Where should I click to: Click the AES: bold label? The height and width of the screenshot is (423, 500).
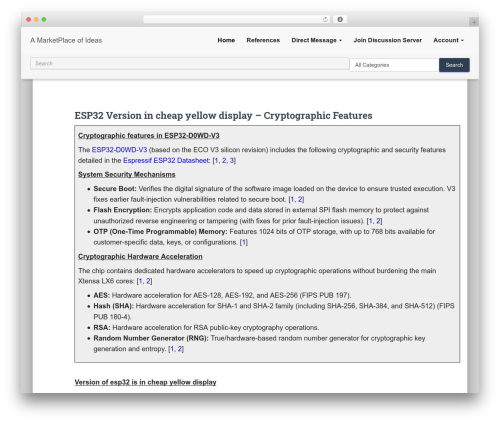click(x=102, y=295)
